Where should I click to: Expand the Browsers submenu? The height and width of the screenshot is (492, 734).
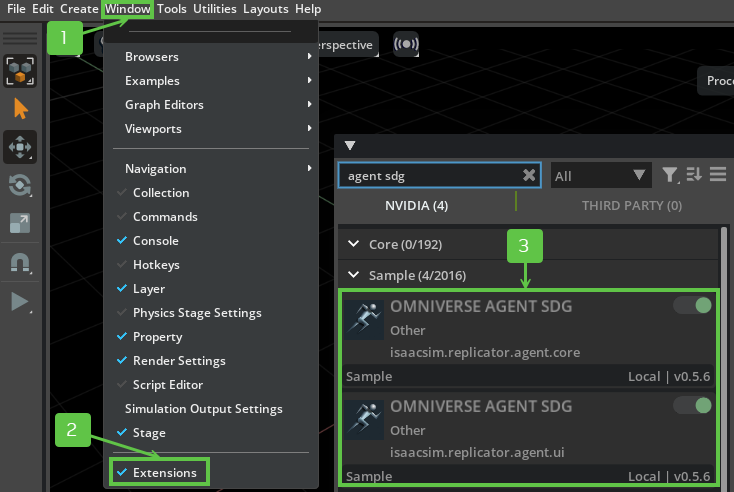(x=211, y=57)
